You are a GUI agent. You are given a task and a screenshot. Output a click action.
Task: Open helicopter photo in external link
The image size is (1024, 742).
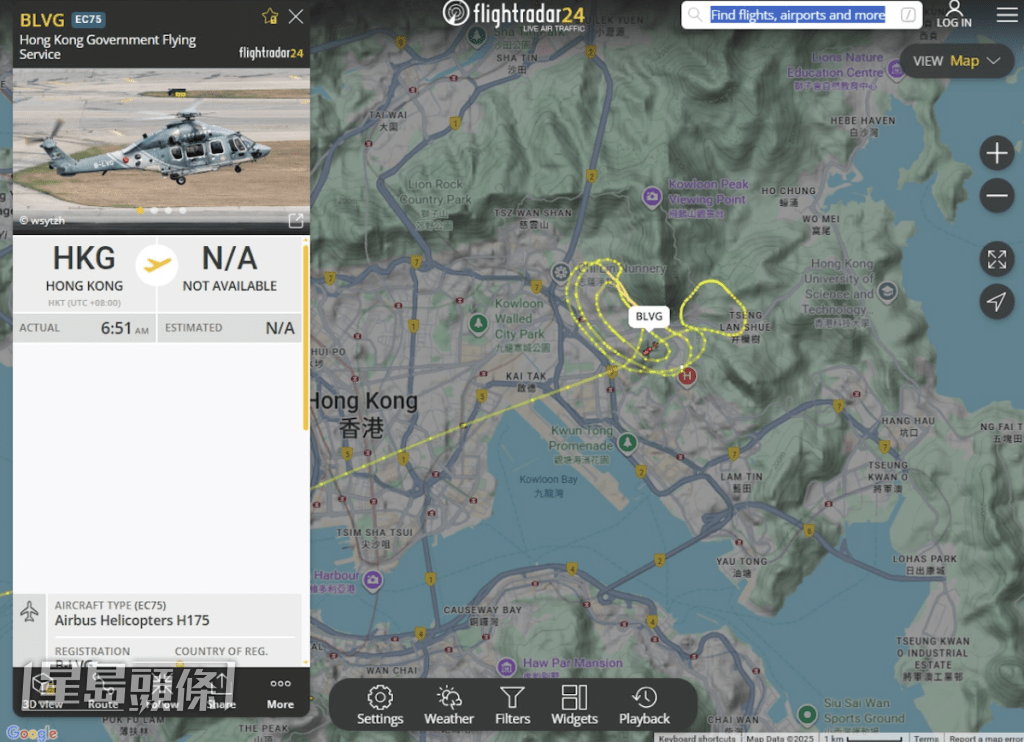[x=295, y=220]
